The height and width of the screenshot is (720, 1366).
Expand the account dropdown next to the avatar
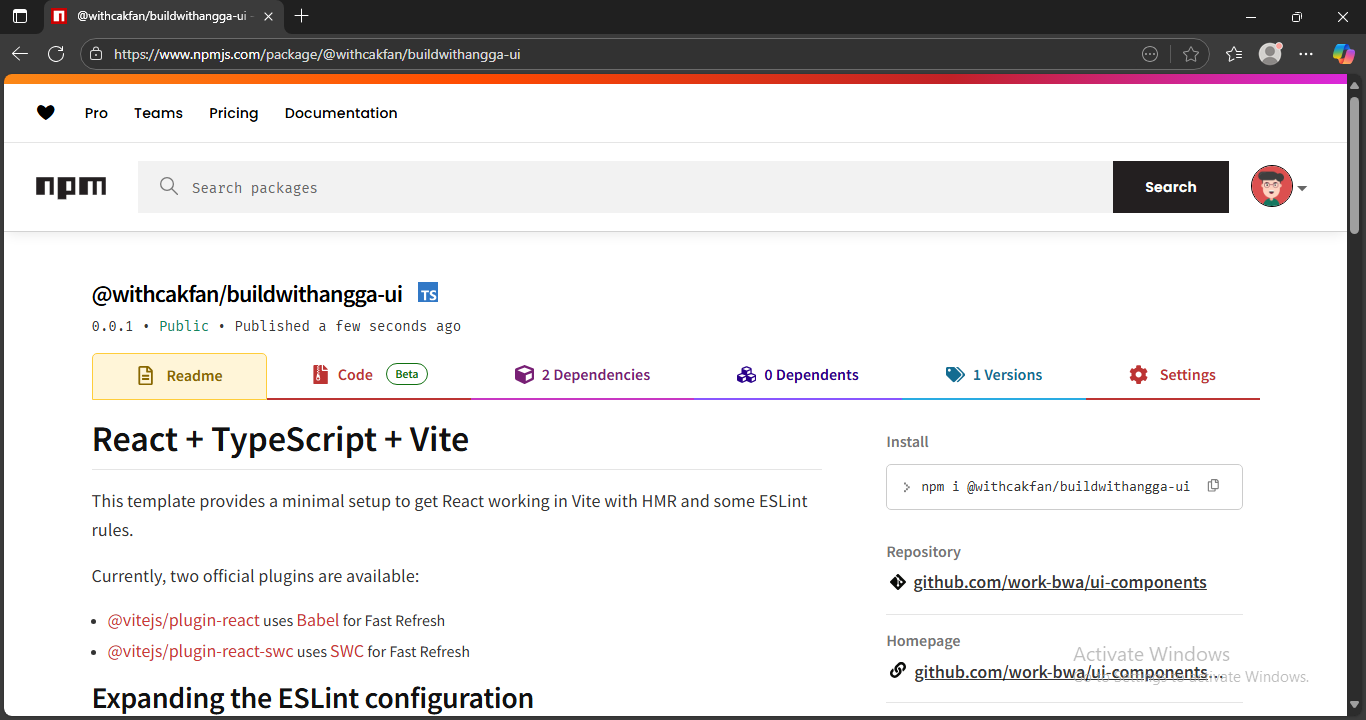tap(1303, 187)
